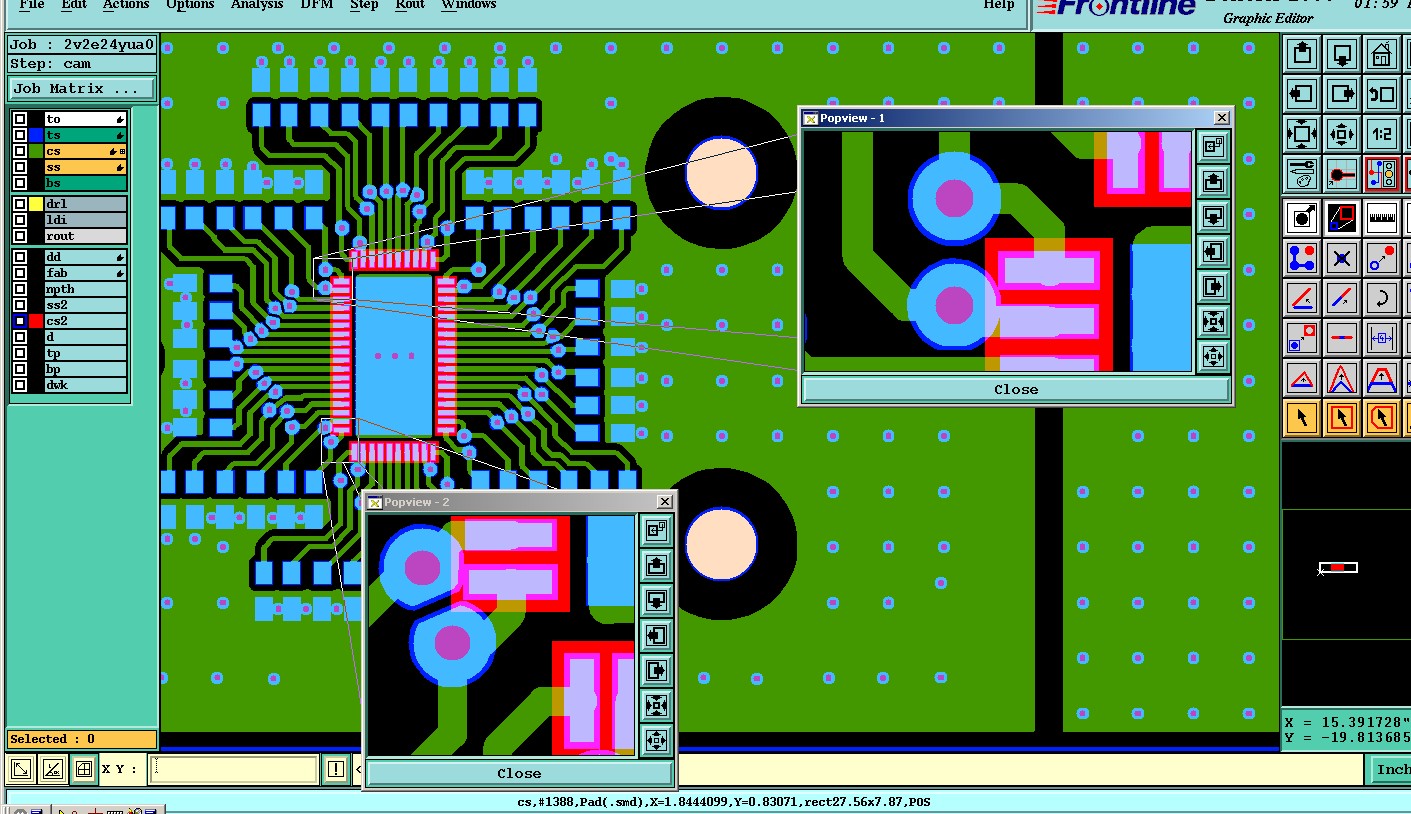1411x814 pixels.
Task: Click the Job Matrix ... button
Action: point(82,89)
